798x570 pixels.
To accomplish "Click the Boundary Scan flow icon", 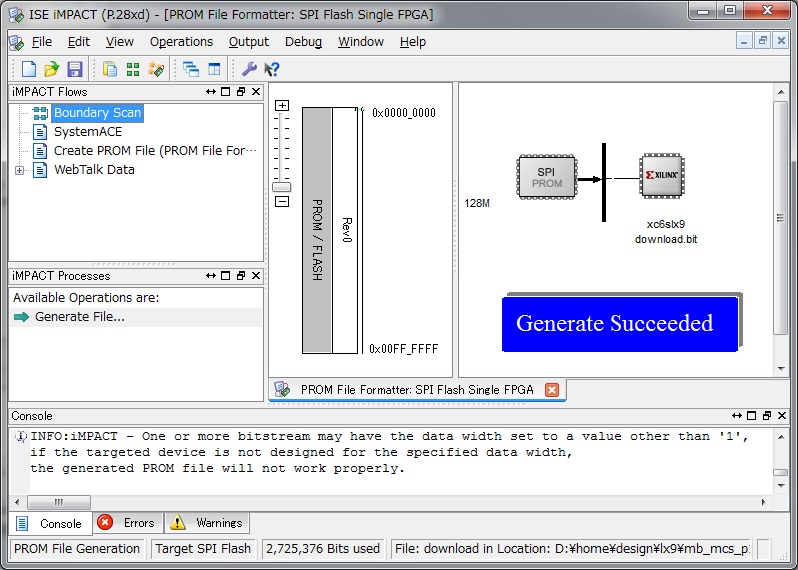I will 40,113.
